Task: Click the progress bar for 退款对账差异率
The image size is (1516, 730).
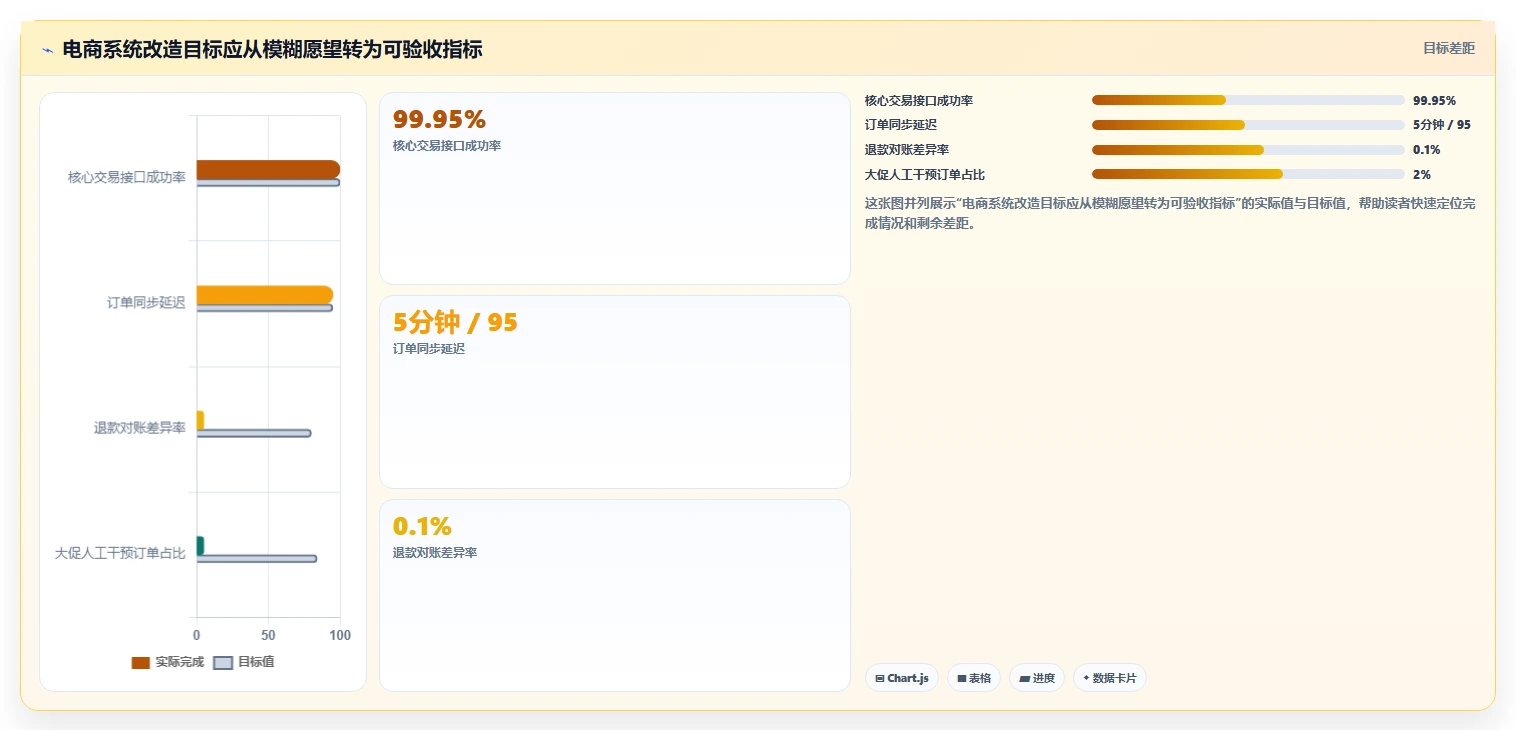Action: point(1248,150)
